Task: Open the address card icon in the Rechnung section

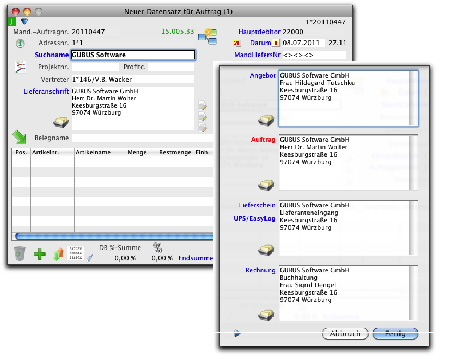Action: (x=266, y=315)
